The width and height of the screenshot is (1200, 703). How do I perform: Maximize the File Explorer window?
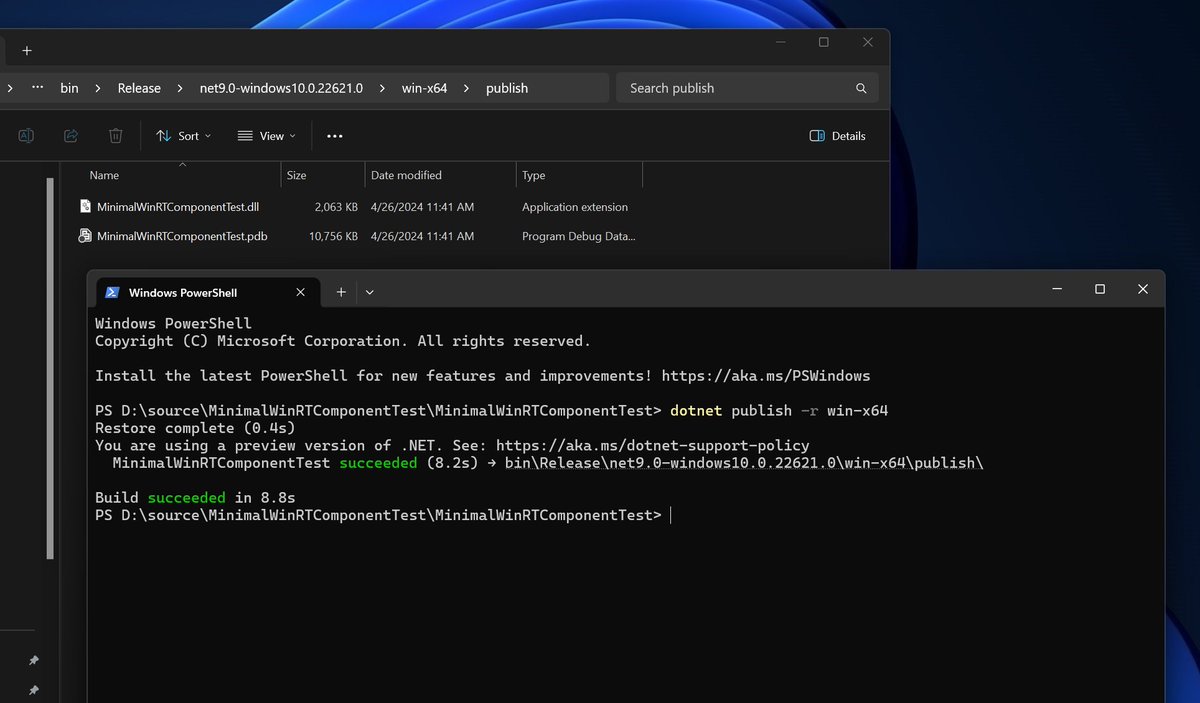point(824,42)
